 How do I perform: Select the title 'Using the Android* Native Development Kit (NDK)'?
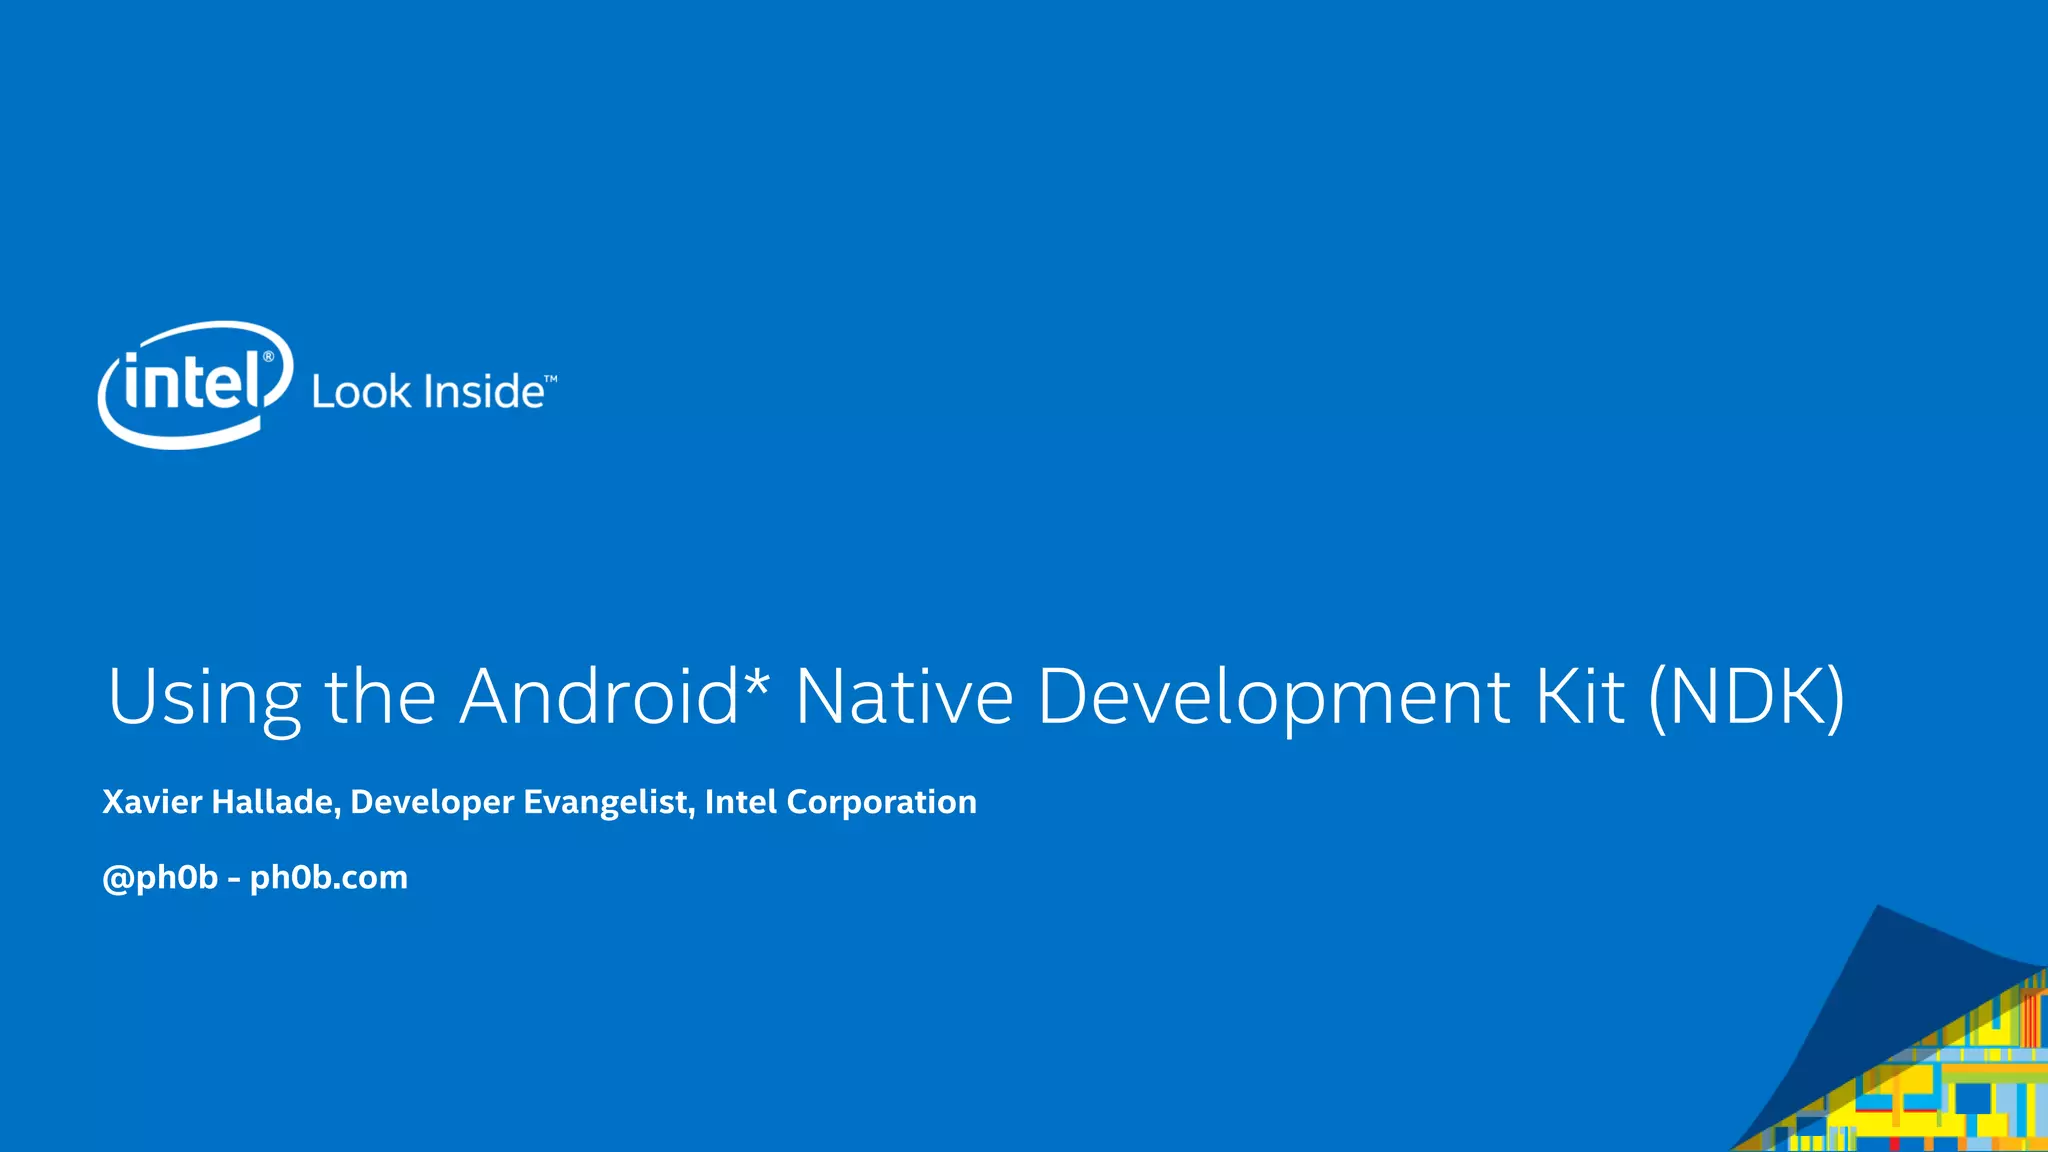[976, 699]
